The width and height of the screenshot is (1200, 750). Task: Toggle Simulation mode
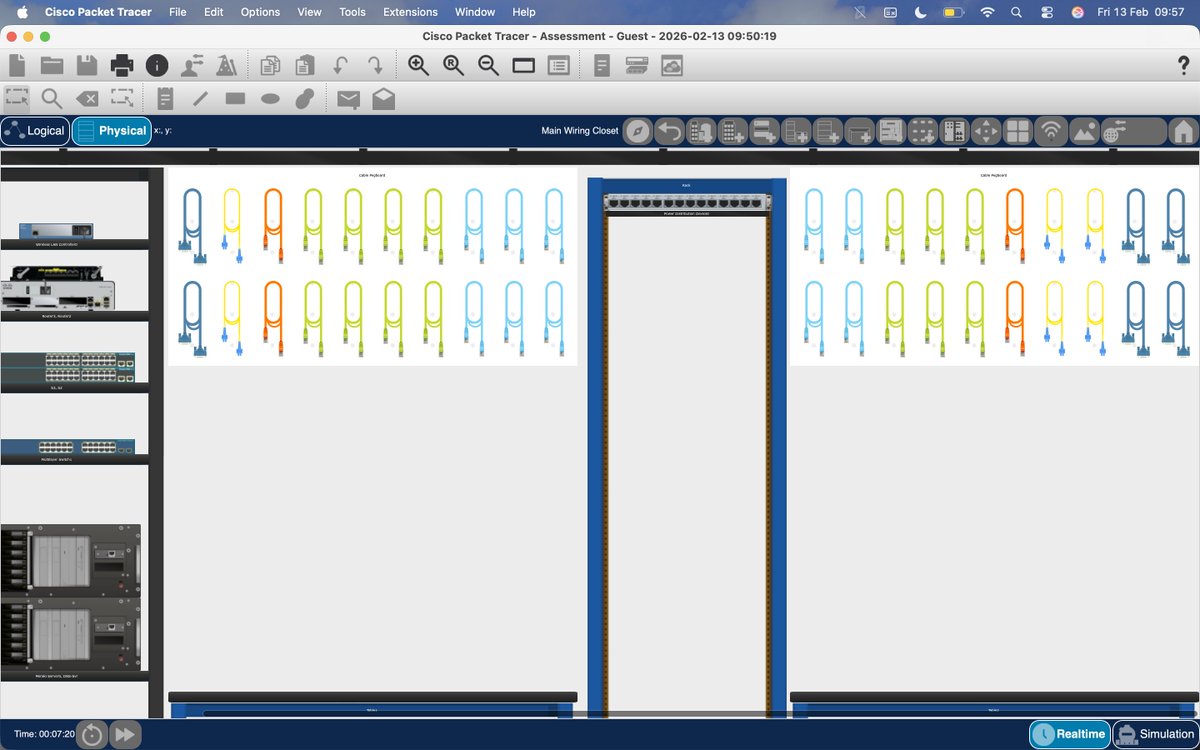[x=1155, y=734]
